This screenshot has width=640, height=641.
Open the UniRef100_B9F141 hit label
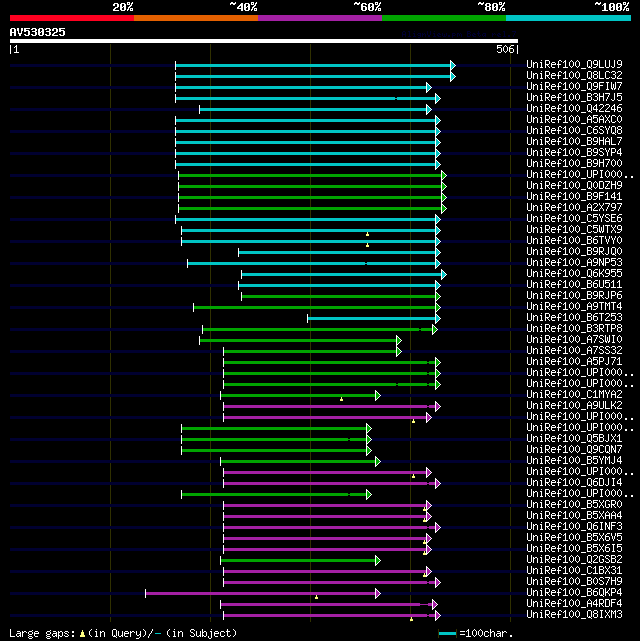click(x=574, y=196)
